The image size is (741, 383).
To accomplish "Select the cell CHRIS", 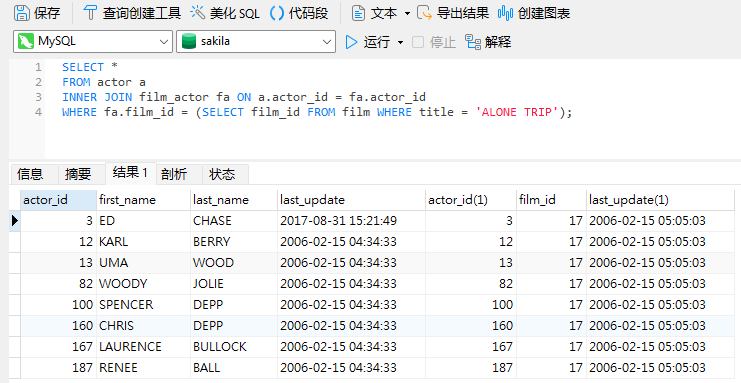I will point(144,326).
